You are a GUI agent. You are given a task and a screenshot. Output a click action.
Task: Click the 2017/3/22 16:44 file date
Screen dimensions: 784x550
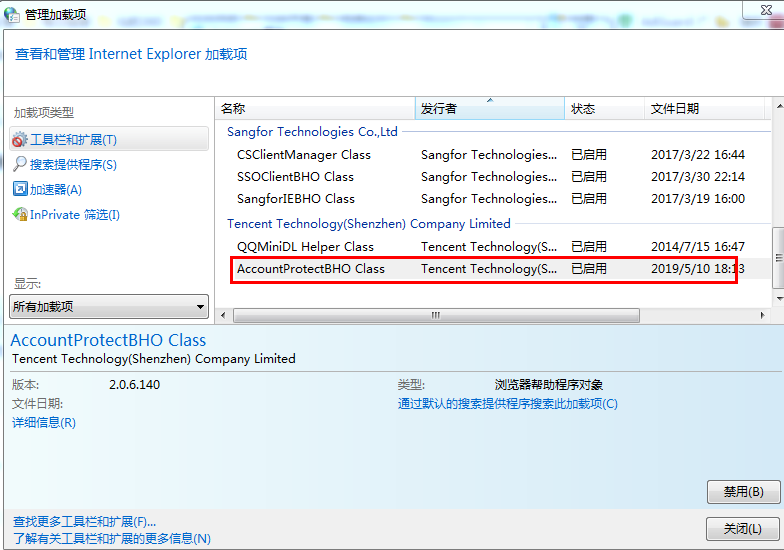(698, 154)
